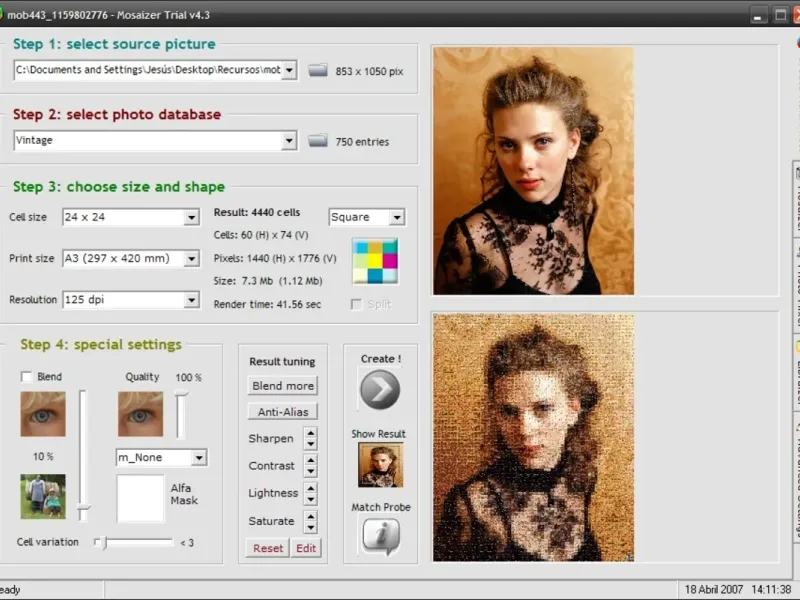Click the browse icon beside source picture path
Viewport: 800px width, 600px height.
[318, 70]
